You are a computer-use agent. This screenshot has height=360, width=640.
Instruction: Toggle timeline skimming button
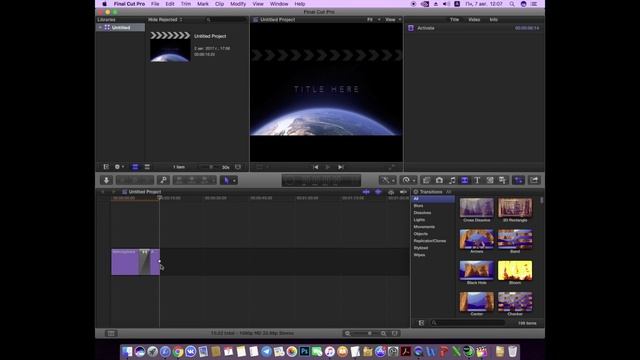[366, 192]
